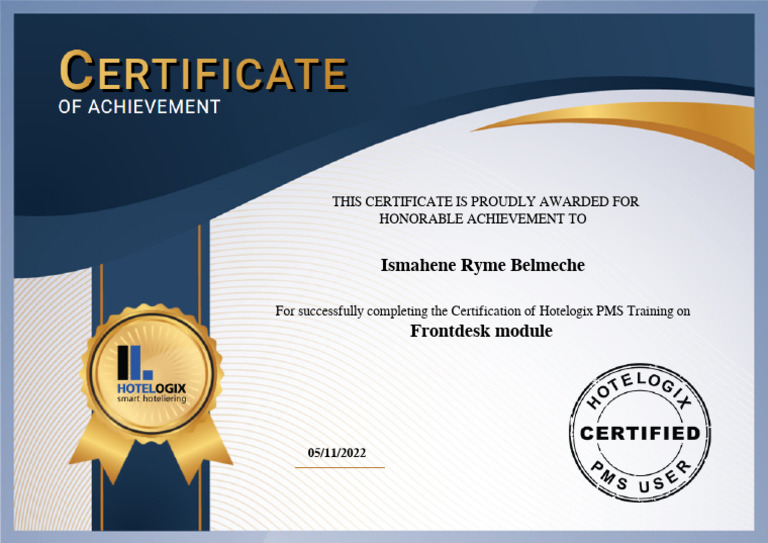The width and height of the screenshot is (768, 543).
Task: Click the "HOTELOGIX" wordmark on the medal
Action: (x=151, y=388)
